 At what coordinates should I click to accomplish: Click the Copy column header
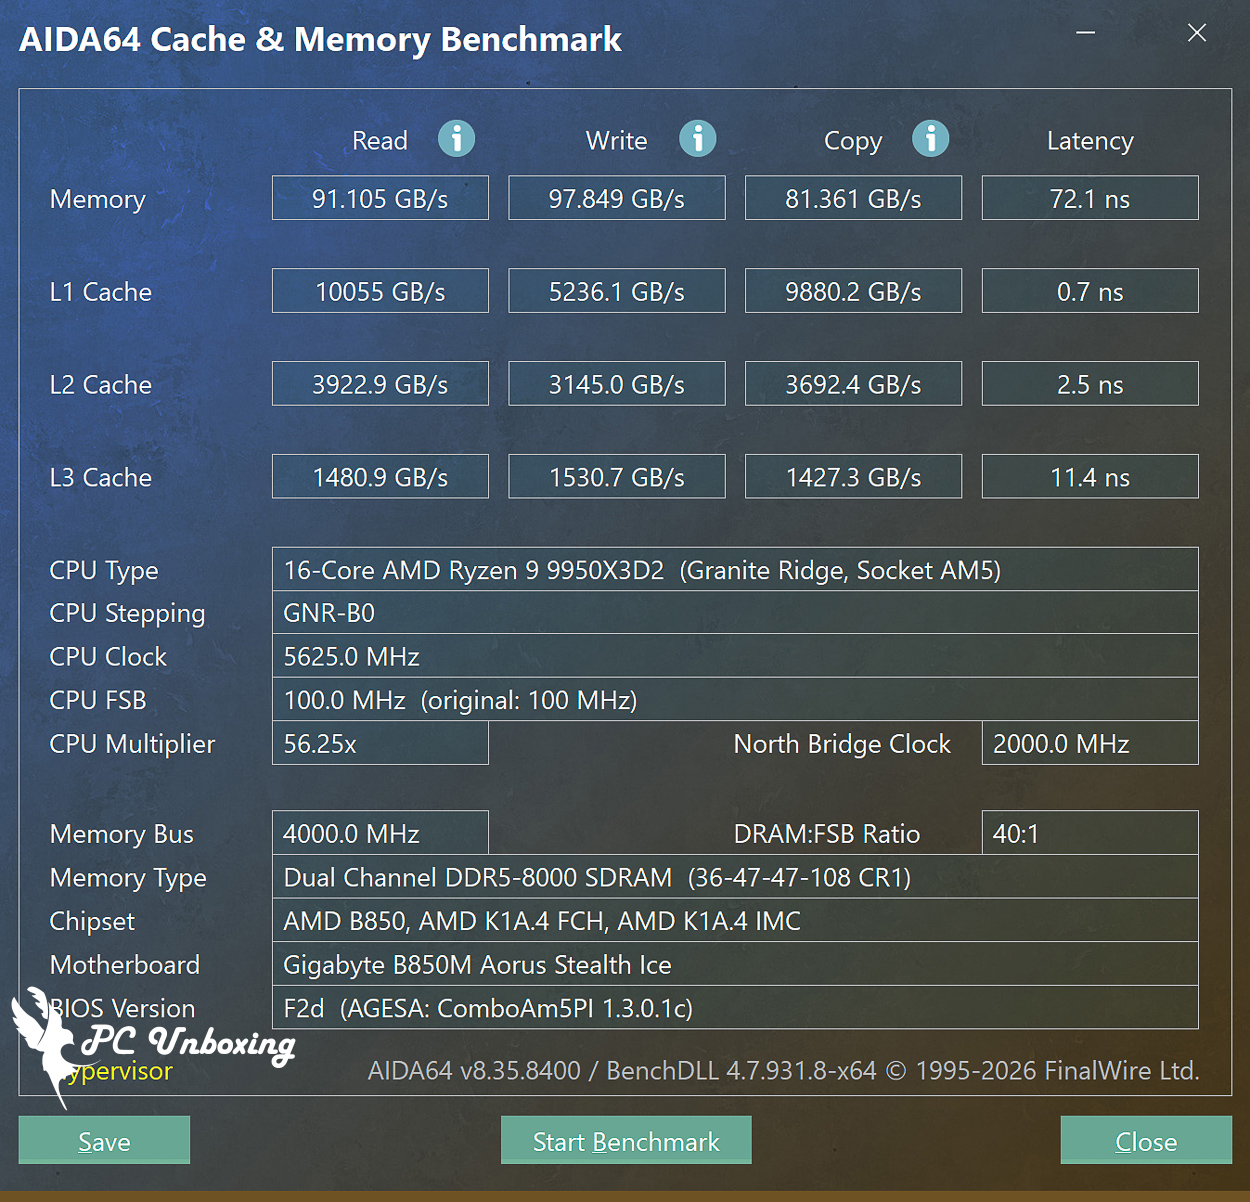(853, 141)
